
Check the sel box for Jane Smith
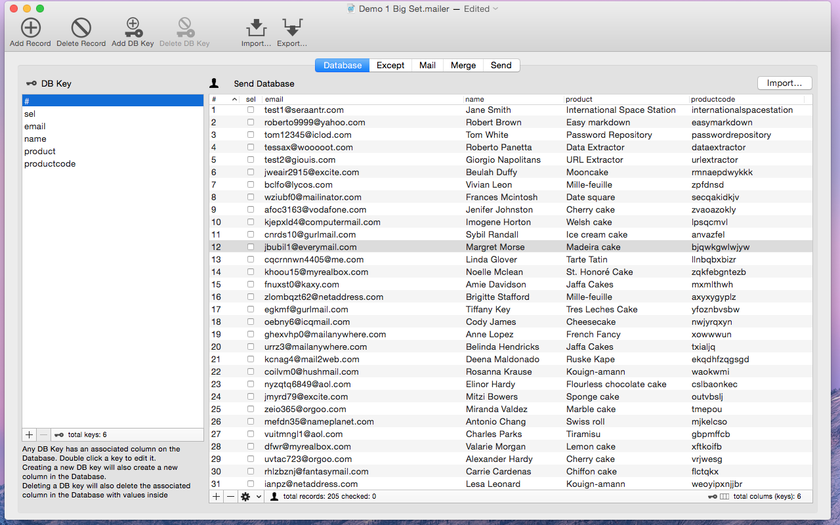coord(250,110)
